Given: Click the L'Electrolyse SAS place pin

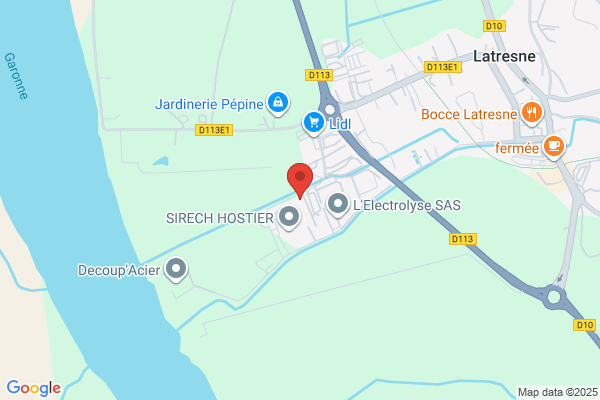Looking at the screenshot, I should point(338,204).
